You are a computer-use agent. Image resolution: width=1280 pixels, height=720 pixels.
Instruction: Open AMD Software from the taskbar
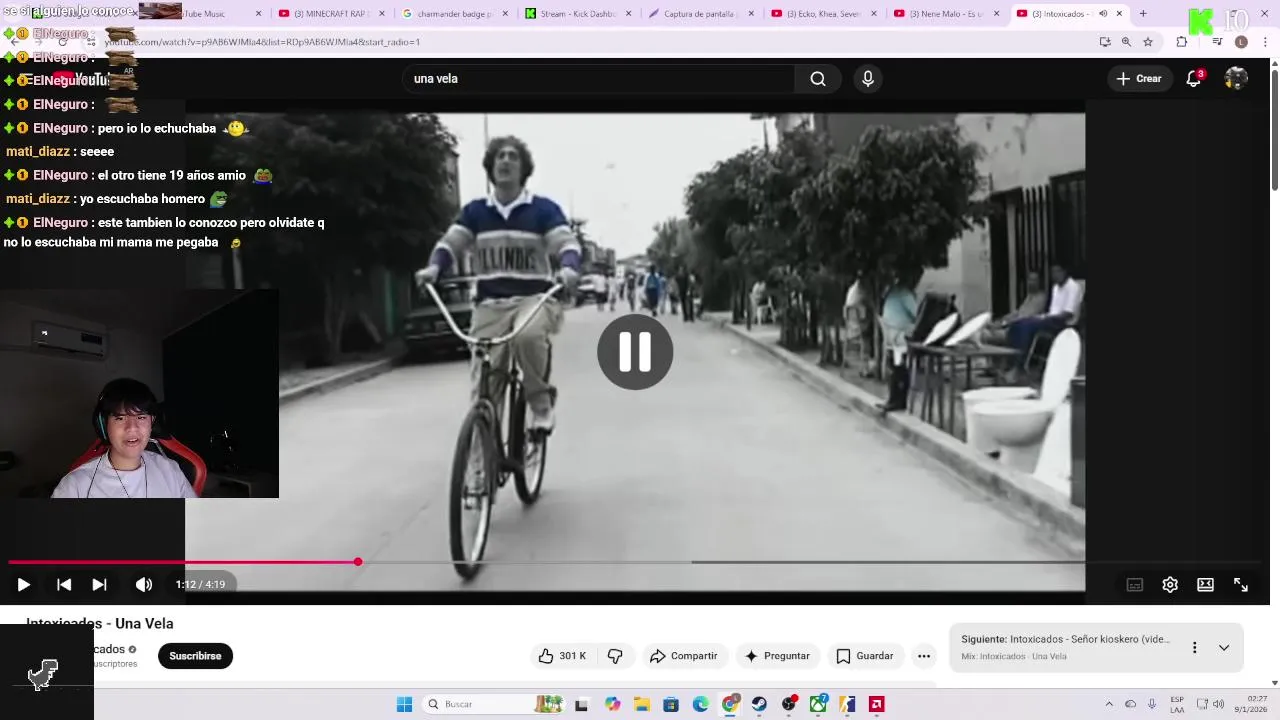[x=877, y=704]
